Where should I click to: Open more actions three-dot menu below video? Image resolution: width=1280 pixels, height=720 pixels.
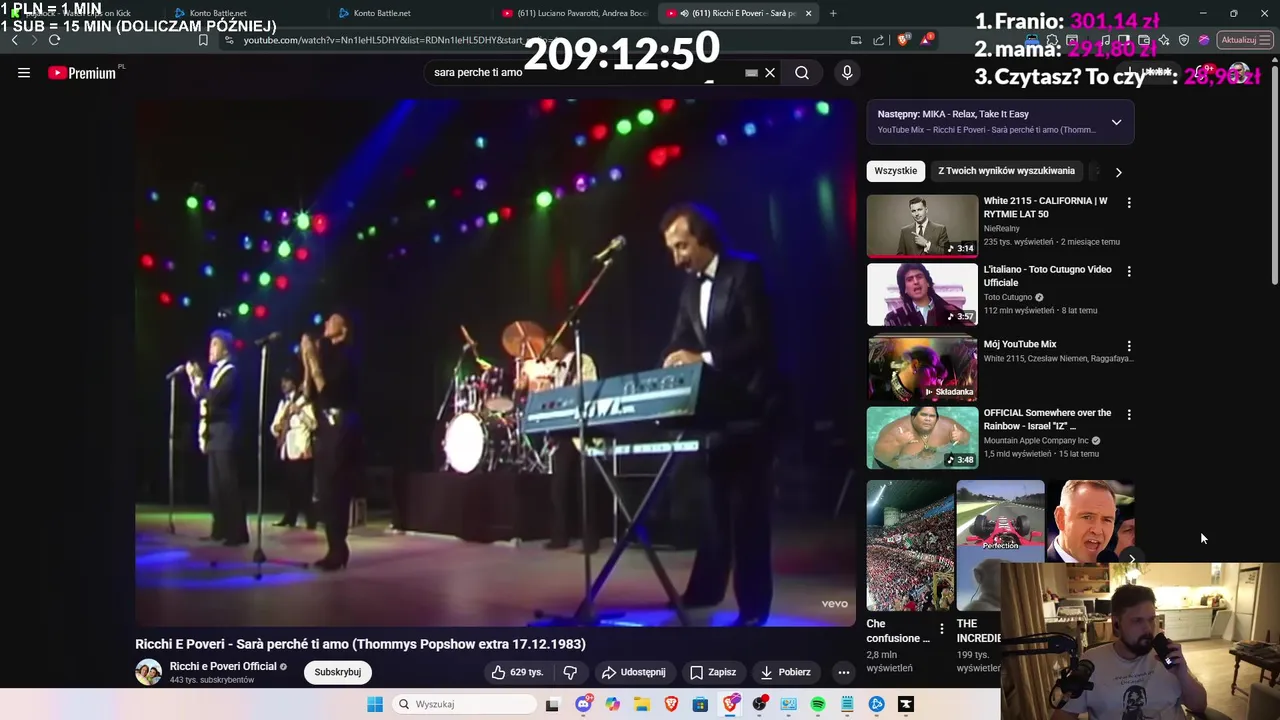[844, 672]
